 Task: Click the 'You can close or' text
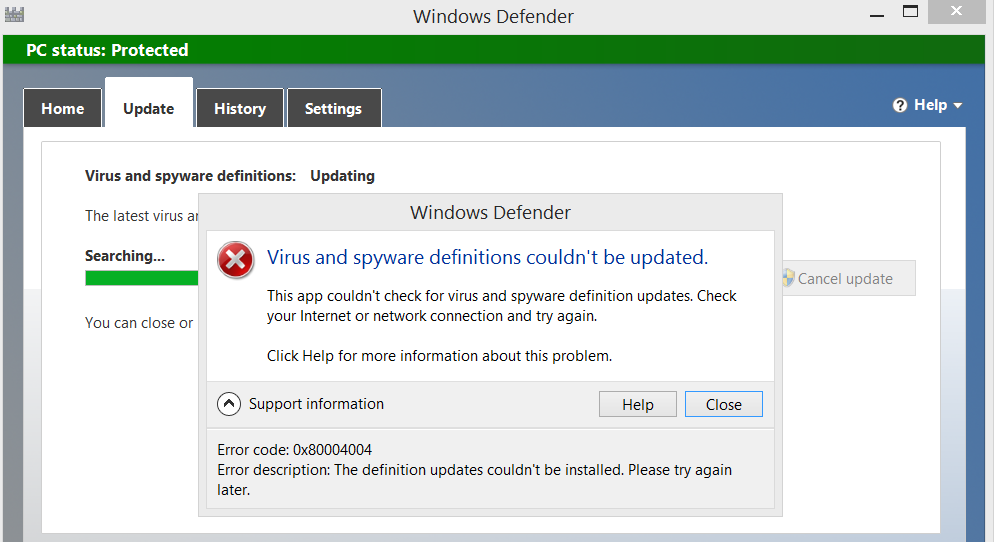tap(139, 323)
